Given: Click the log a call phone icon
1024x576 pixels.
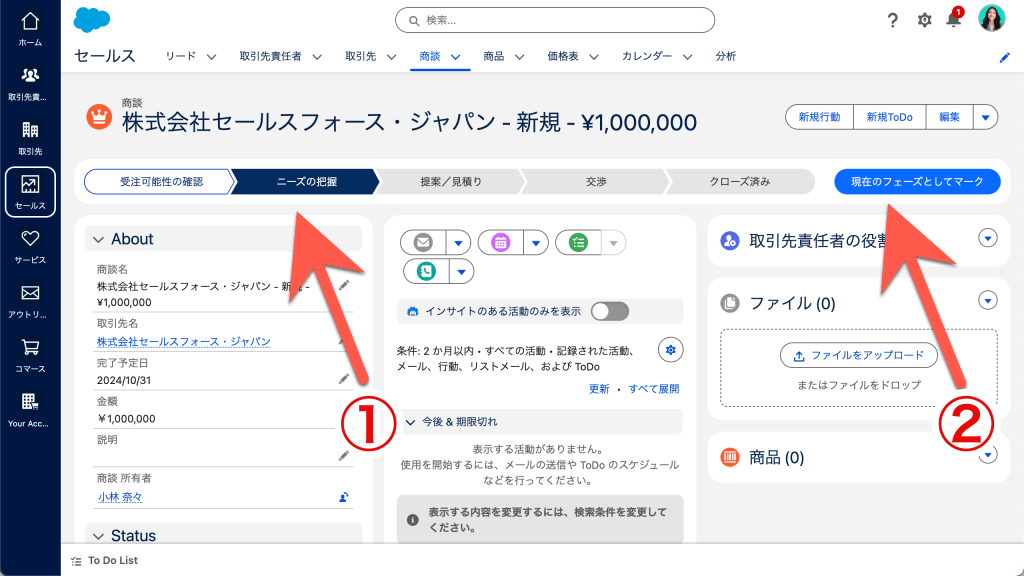Looking at the screenshot, I should click(426, 271).
